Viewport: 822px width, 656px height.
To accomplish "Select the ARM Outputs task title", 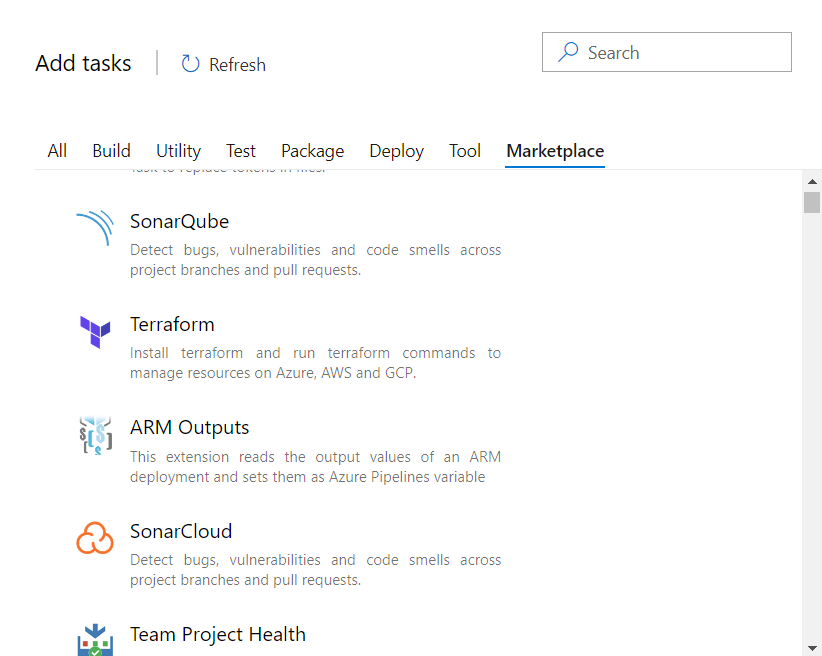I will click(189, 428).
